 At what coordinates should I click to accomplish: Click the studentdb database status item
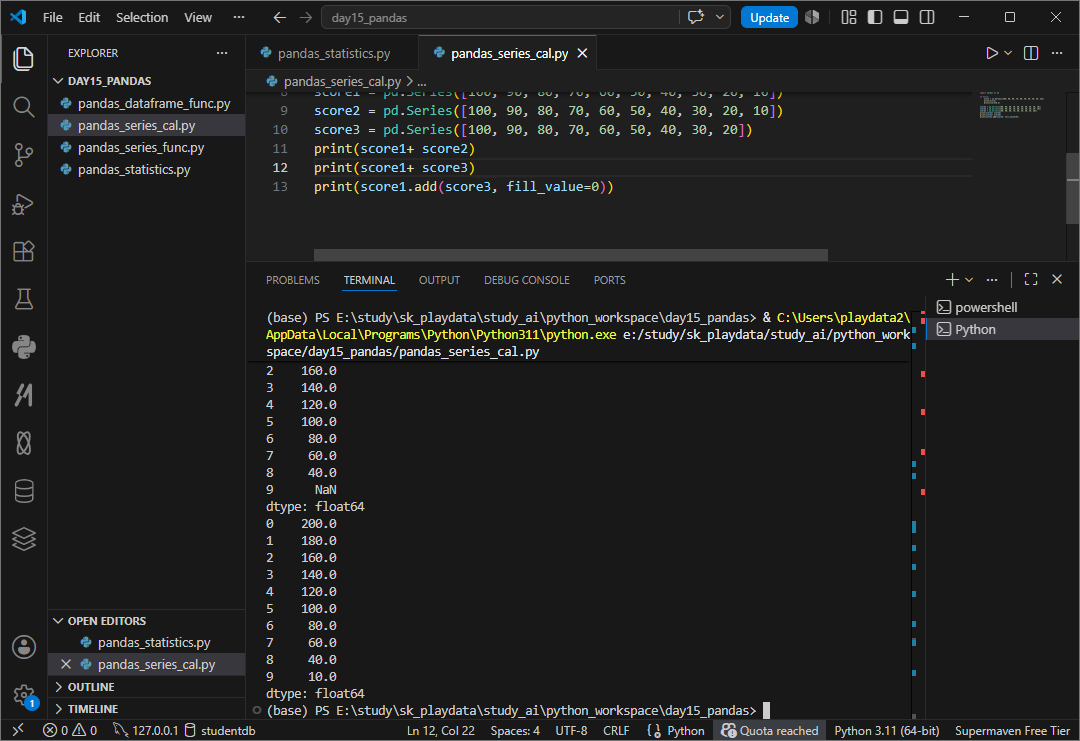click(220, 731)
